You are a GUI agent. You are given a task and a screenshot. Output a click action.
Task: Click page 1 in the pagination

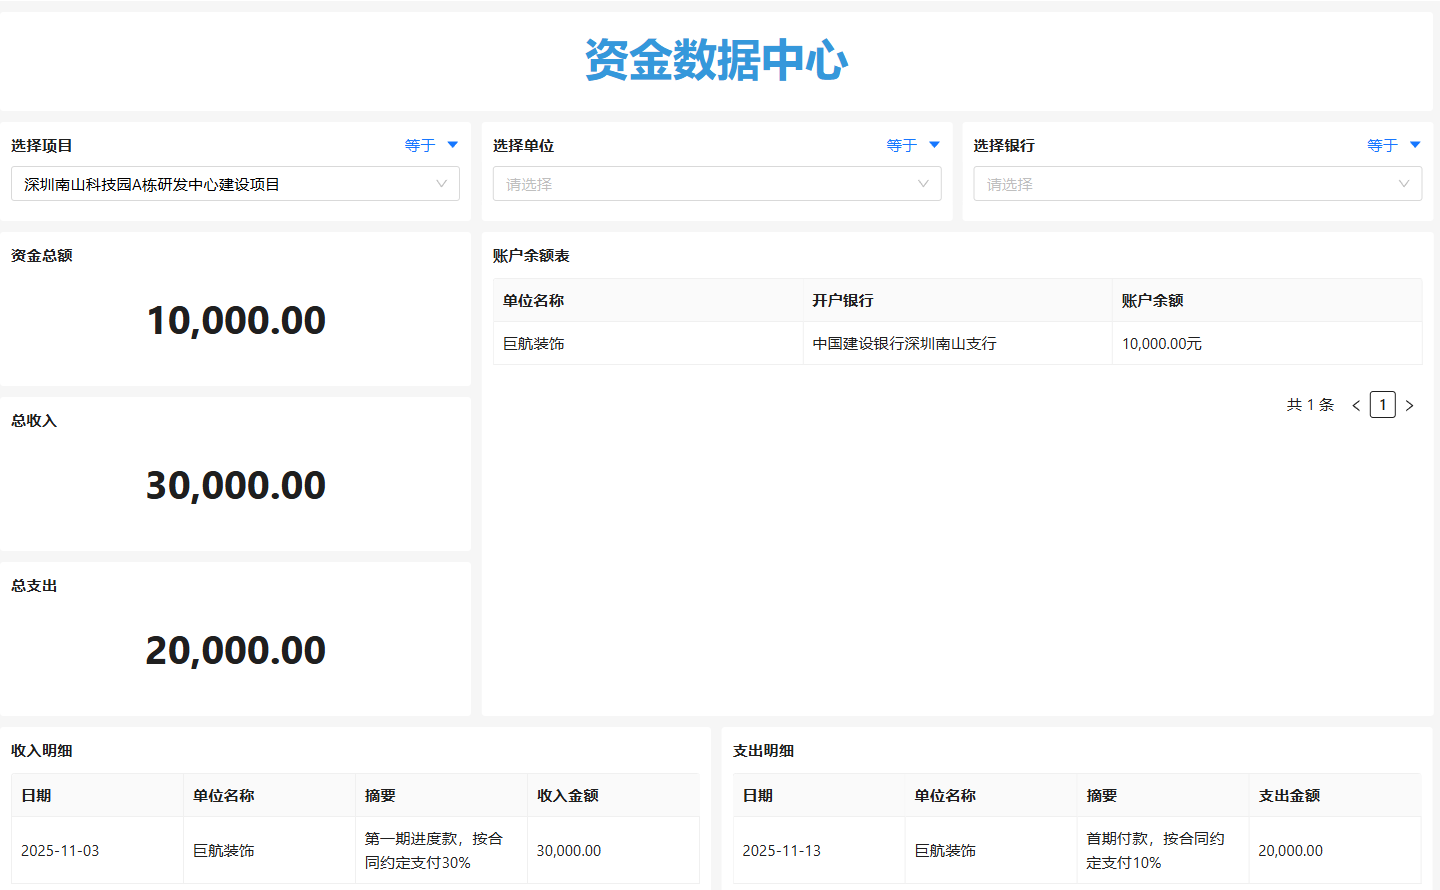[x=1383, y=404]
